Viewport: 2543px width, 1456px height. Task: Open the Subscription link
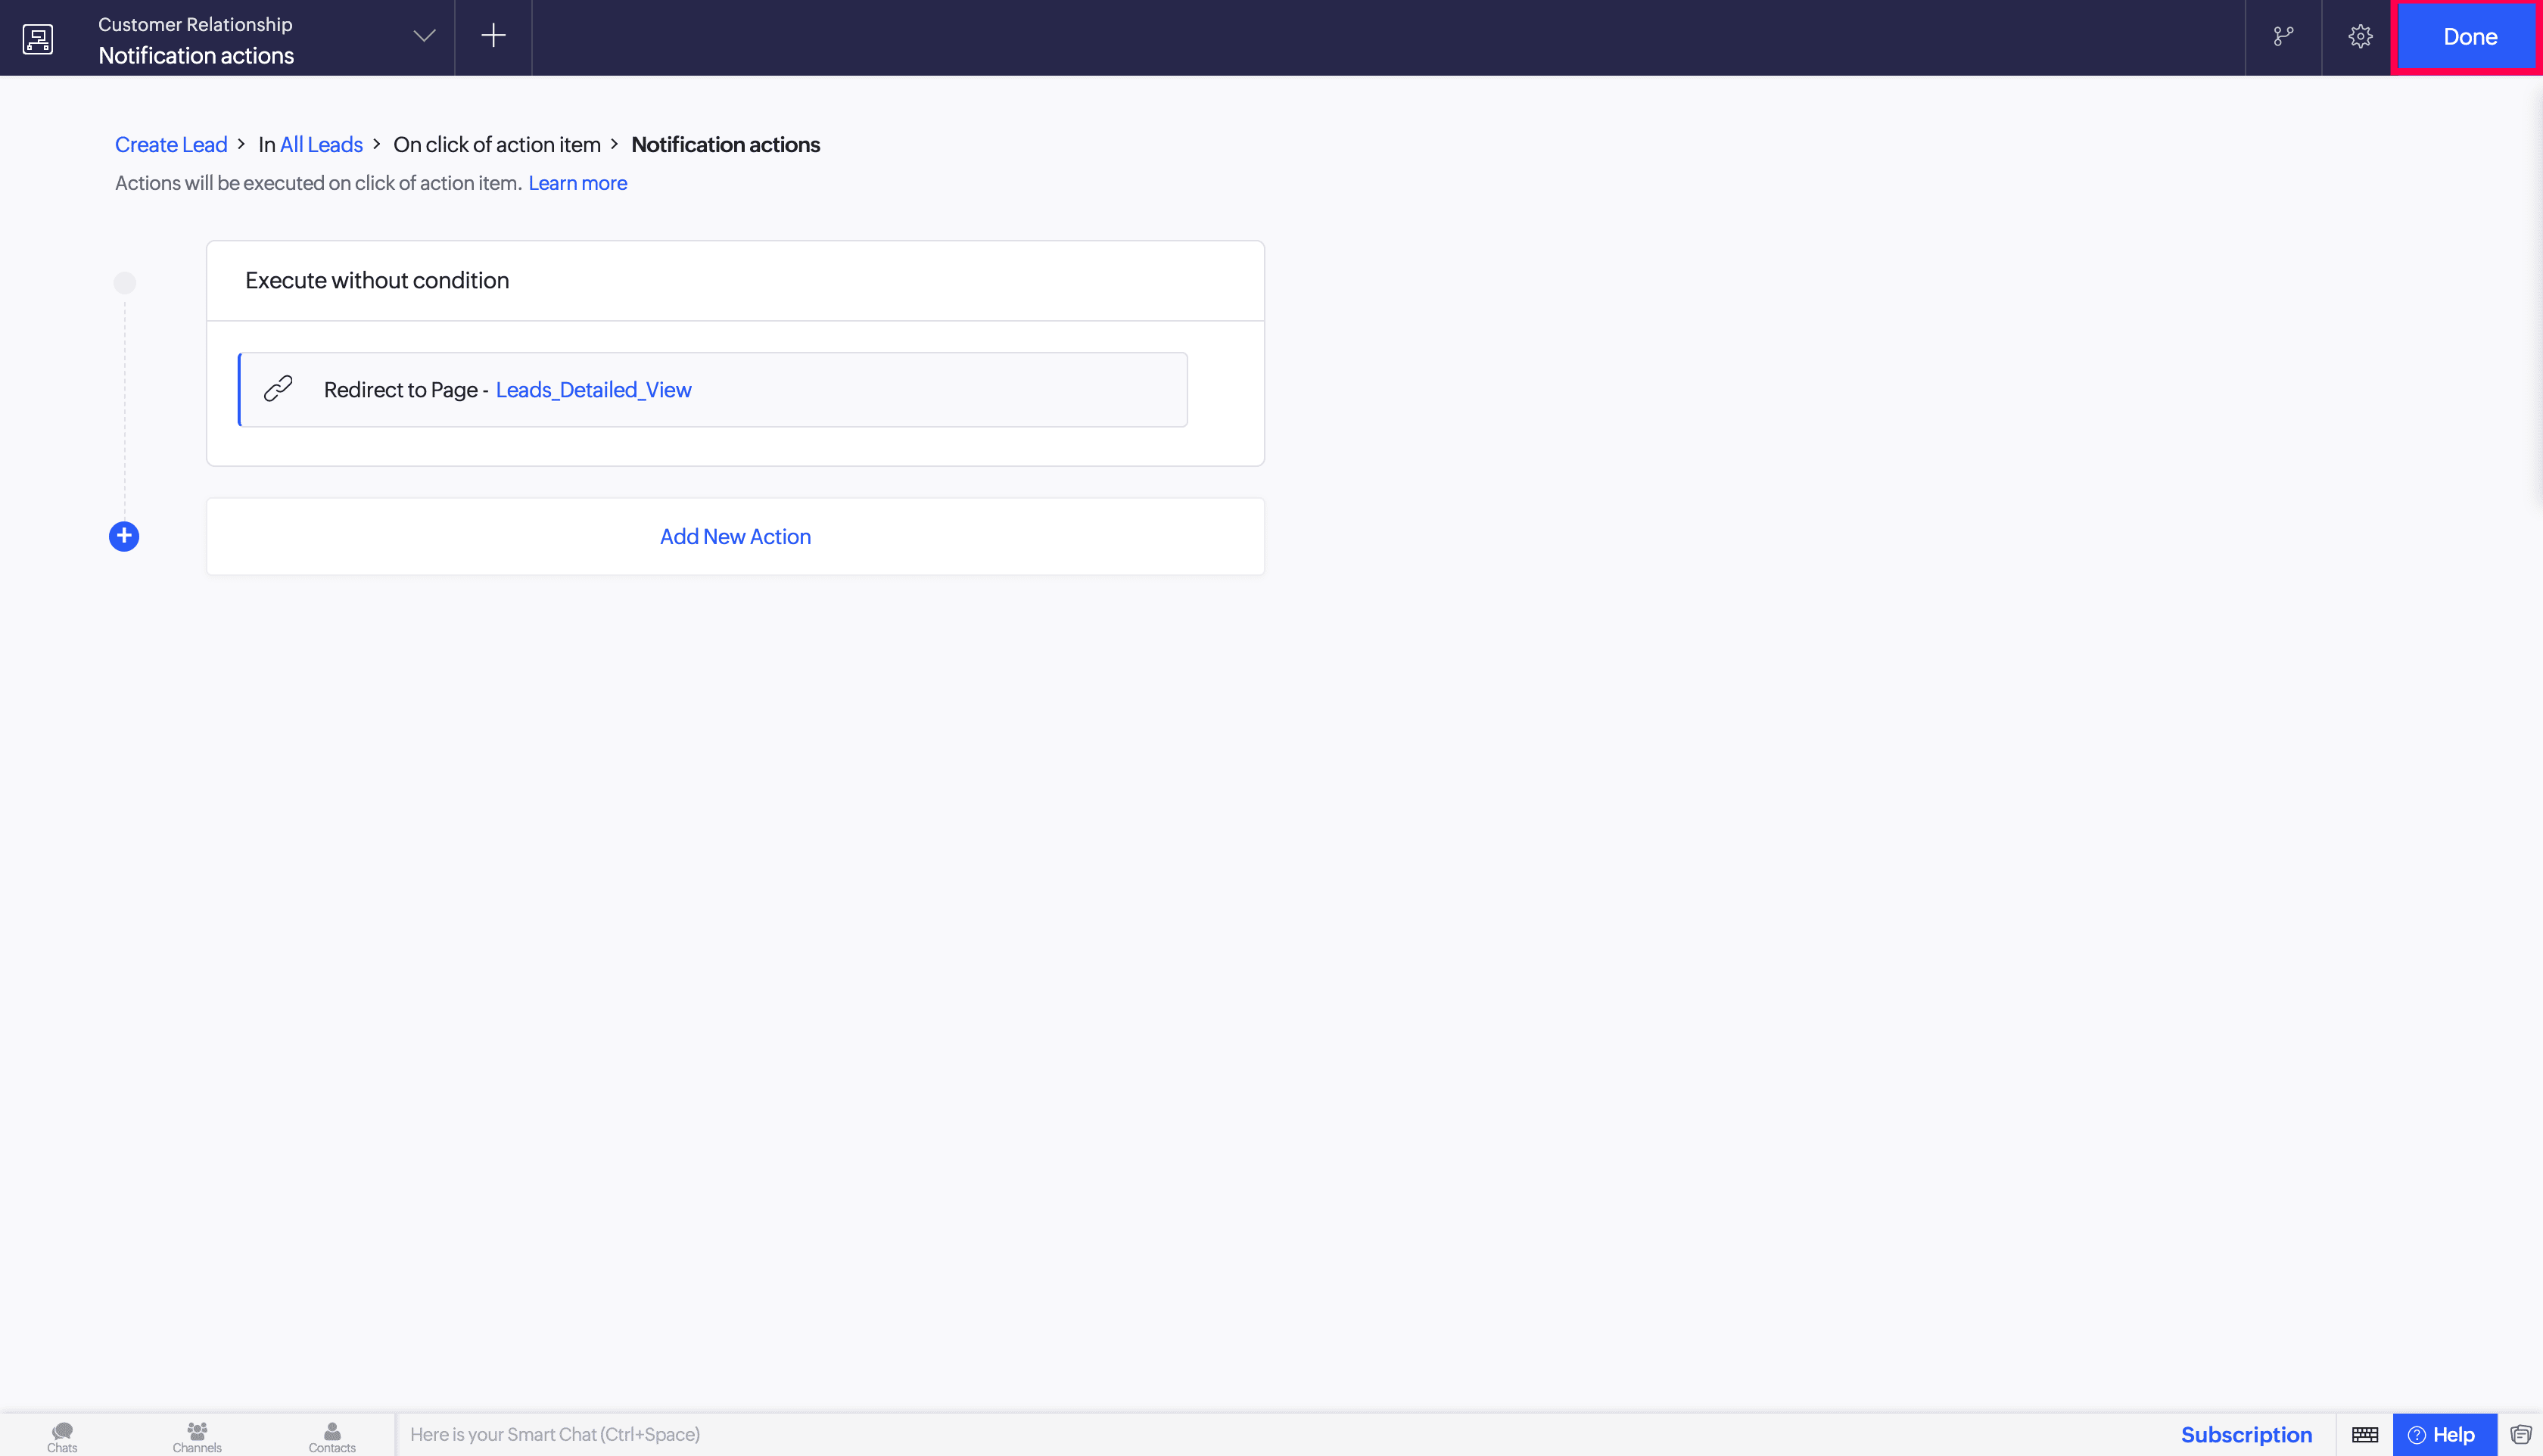tap(2246, 1435)
